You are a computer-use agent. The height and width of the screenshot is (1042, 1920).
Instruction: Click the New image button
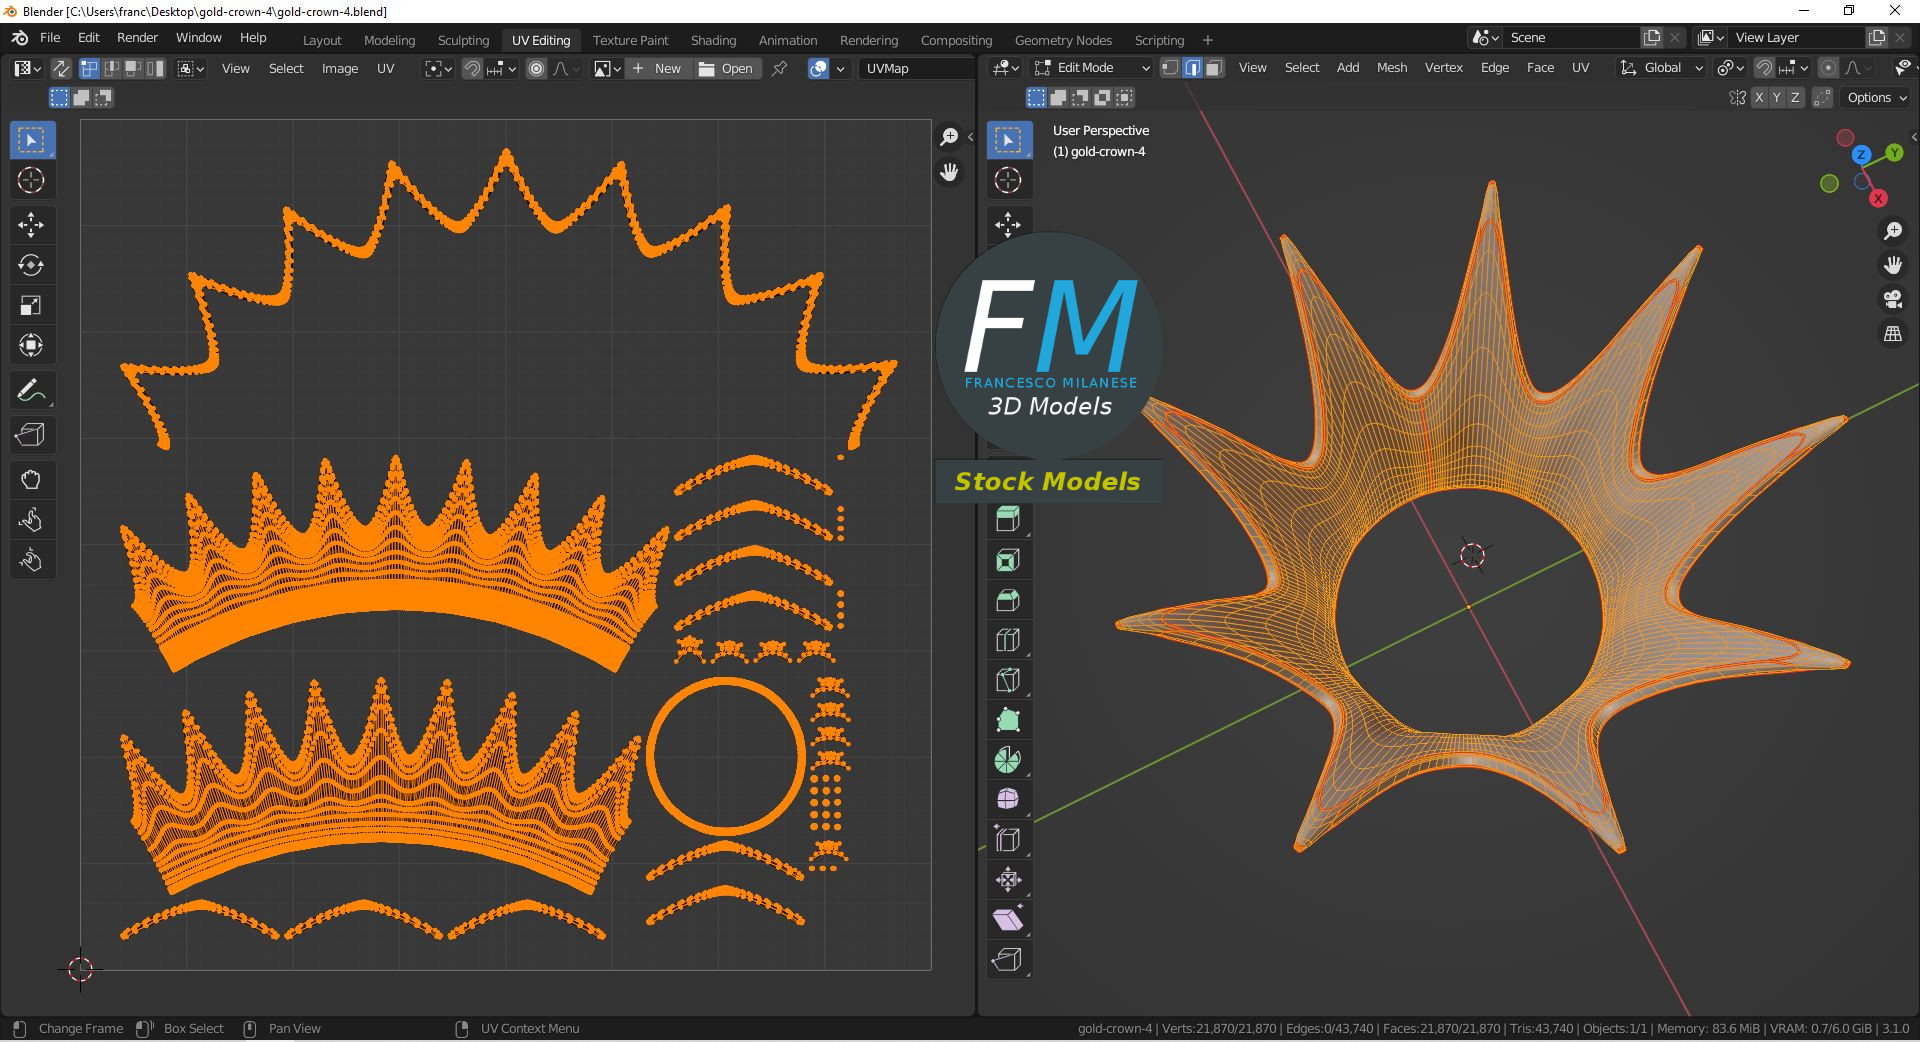657,68
